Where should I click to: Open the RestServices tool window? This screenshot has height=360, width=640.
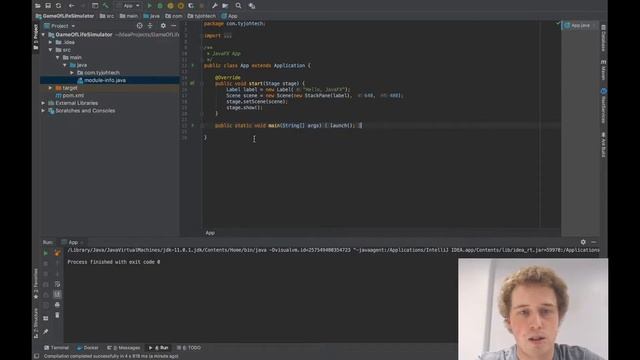[x=603, y=106]
